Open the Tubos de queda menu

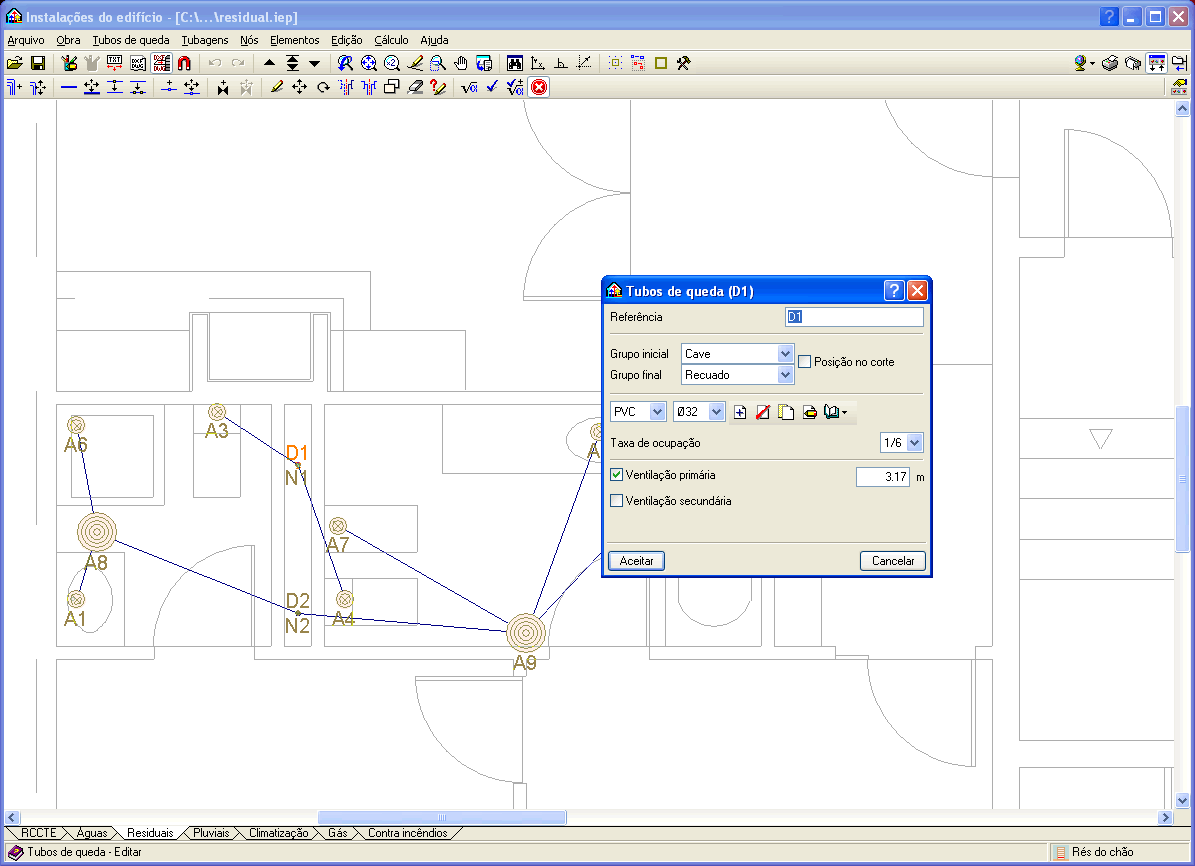click(x=131, y=40)
